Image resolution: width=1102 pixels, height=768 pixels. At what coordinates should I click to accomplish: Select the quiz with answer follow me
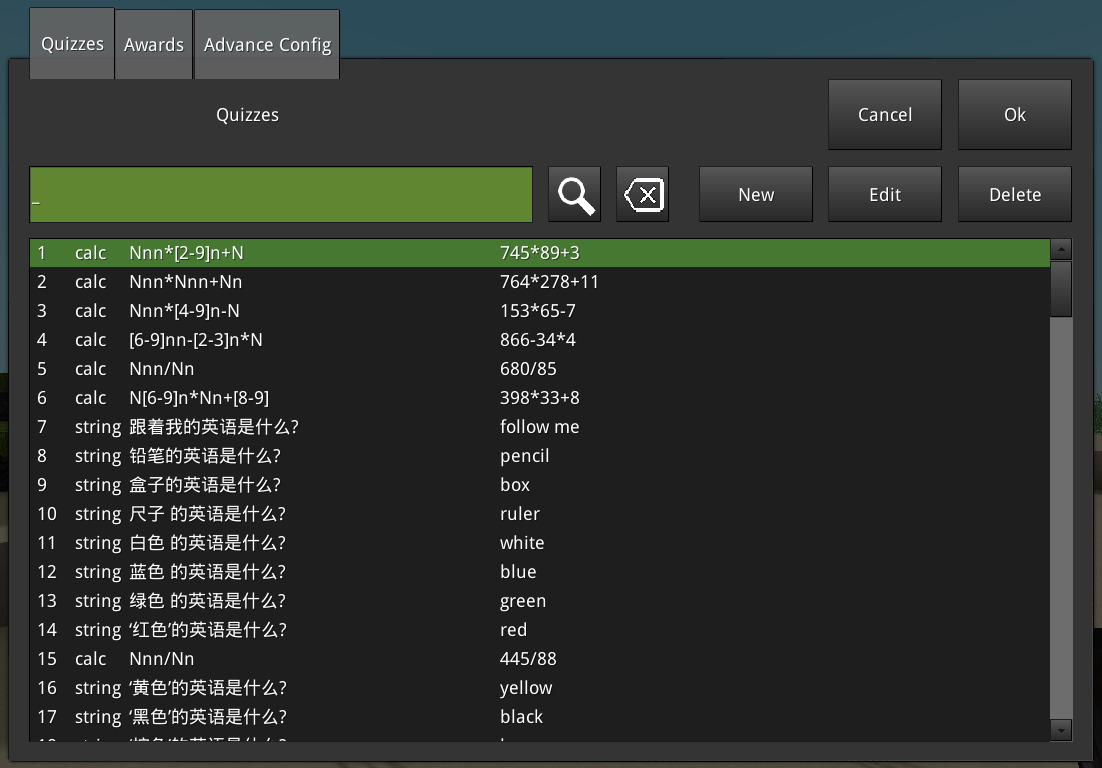tap(540, 427)
